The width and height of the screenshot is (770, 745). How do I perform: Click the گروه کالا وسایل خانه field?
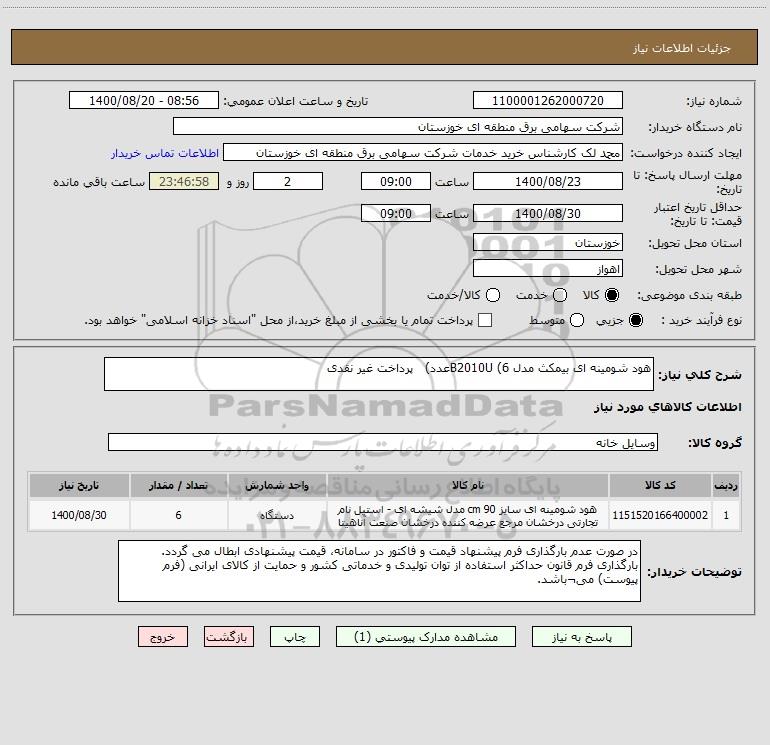pos(383,442)
